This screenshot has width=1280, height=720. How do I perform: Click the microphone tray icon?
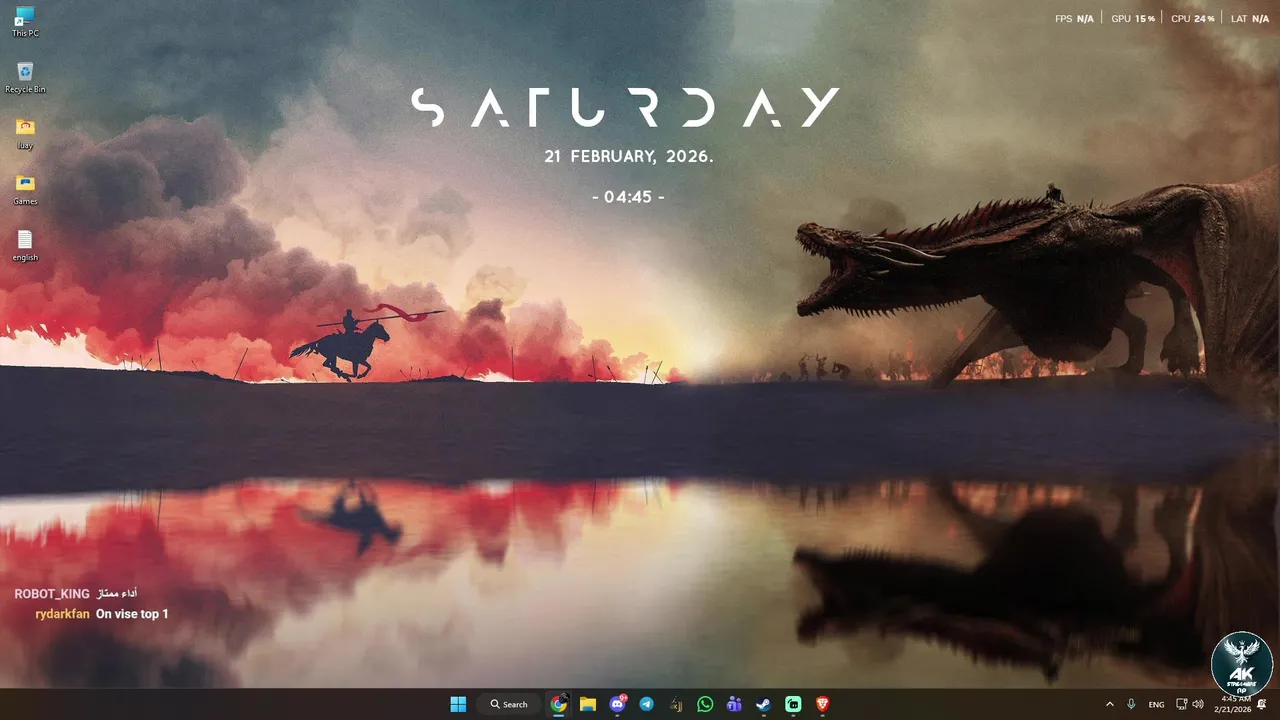click(1131, 704)
